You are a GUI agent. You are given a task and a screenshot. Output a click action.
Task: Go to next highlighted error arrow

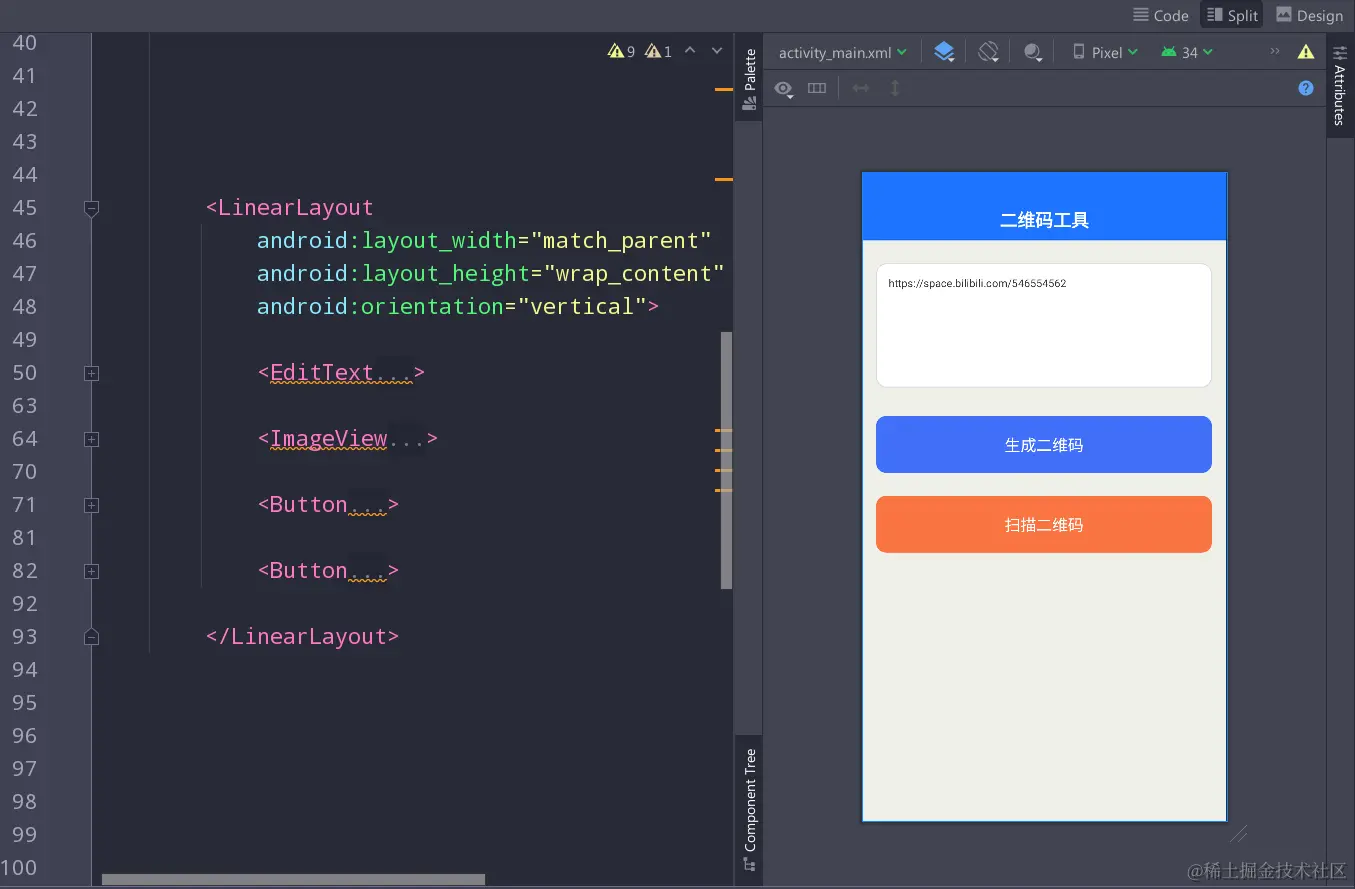pyautogui.click(x=717, y=51)
